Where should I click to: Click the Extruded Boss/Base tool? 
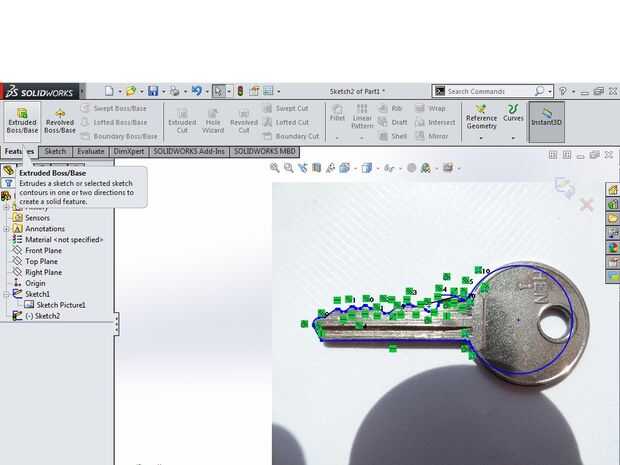(x=22, y=121)
